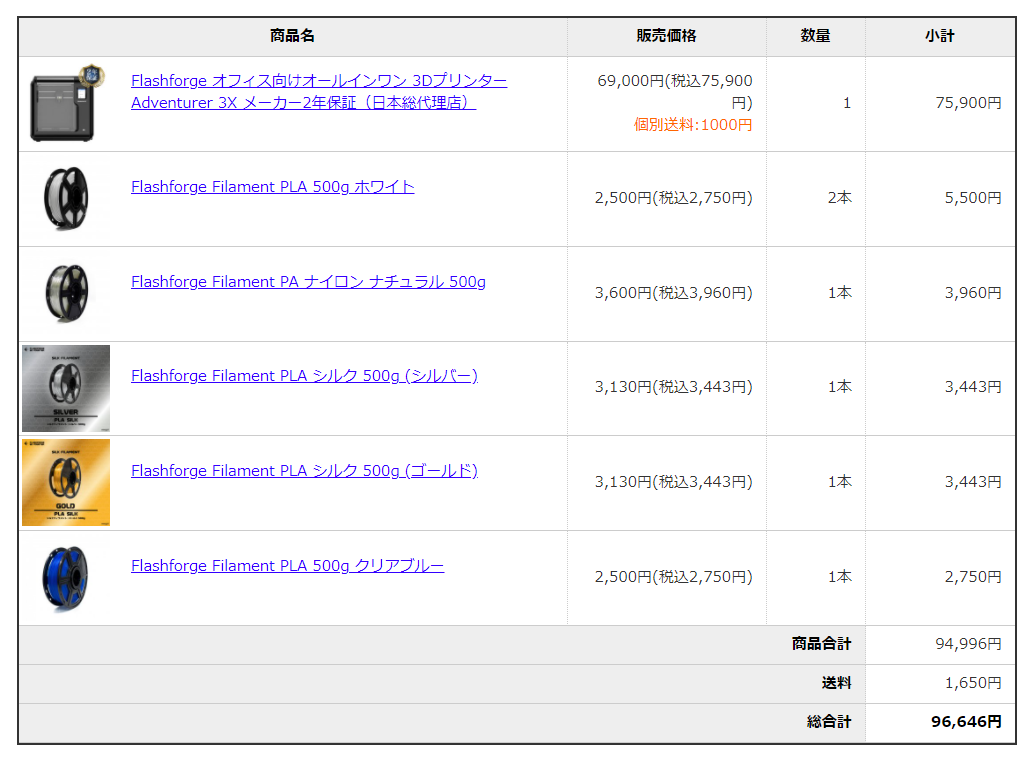Follow the PLA シルク 500g (シルバー) link

(x=304, y=376)
